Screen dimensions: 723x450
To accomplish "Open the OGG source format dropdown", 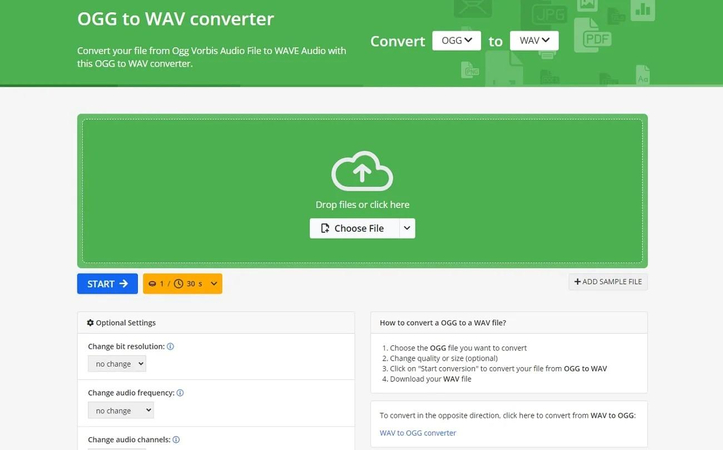I will pyautogui.click(x=456, y=41).
